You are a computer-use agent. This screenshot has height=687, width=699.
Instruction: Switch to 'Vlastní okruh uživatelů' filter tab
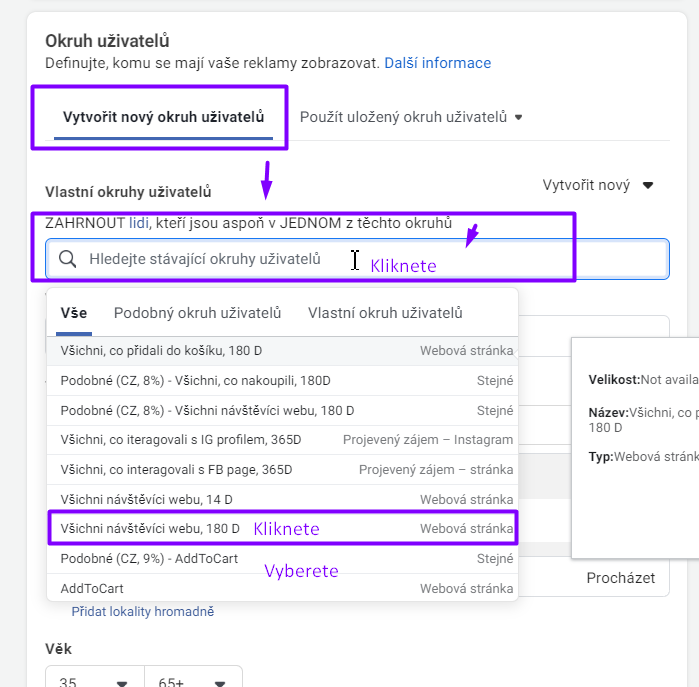pyautogui.click(x=385, y=313)
